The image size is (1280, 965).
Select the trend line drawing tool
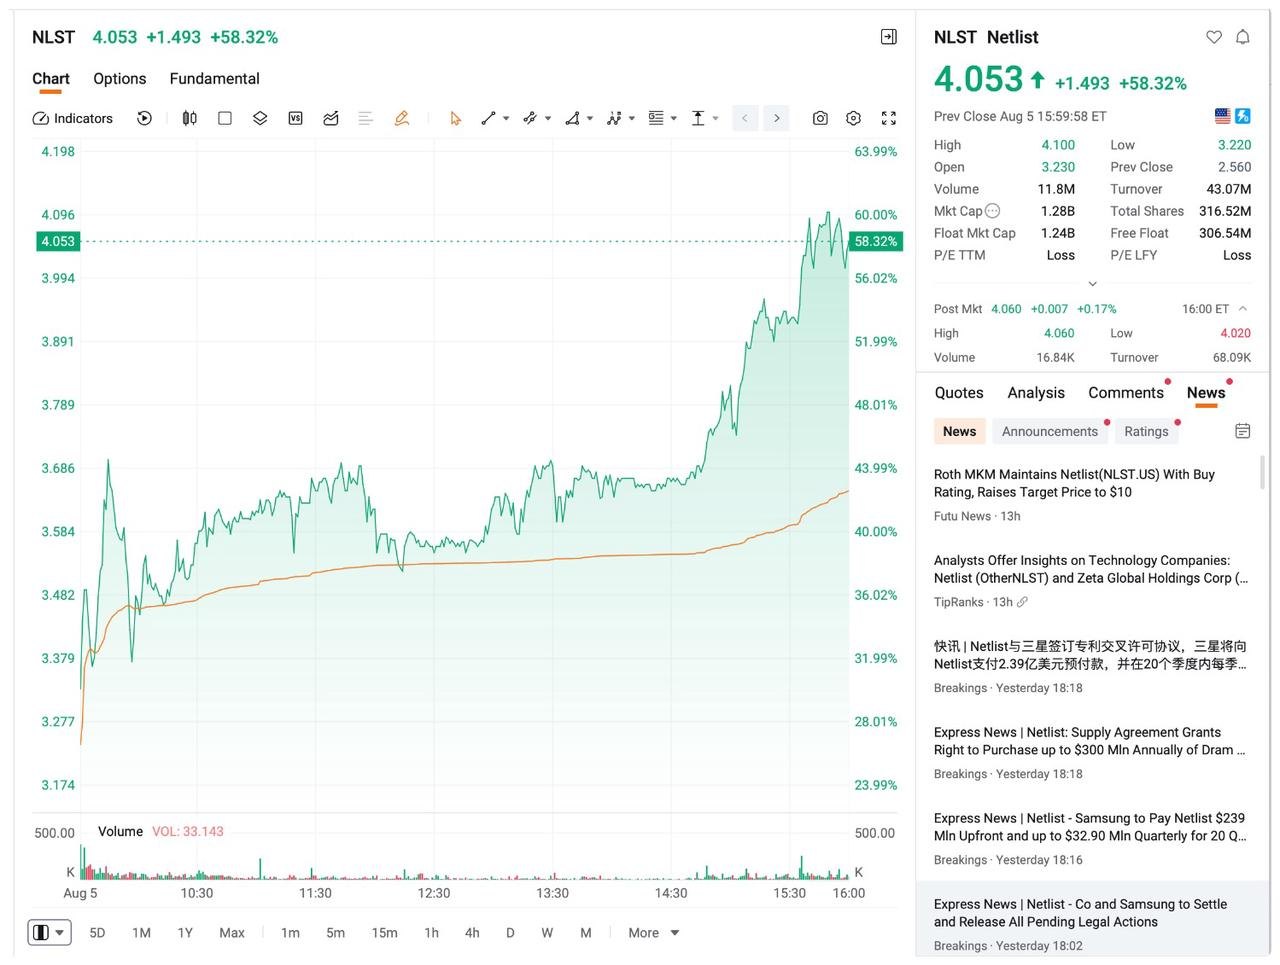(488, 118)
